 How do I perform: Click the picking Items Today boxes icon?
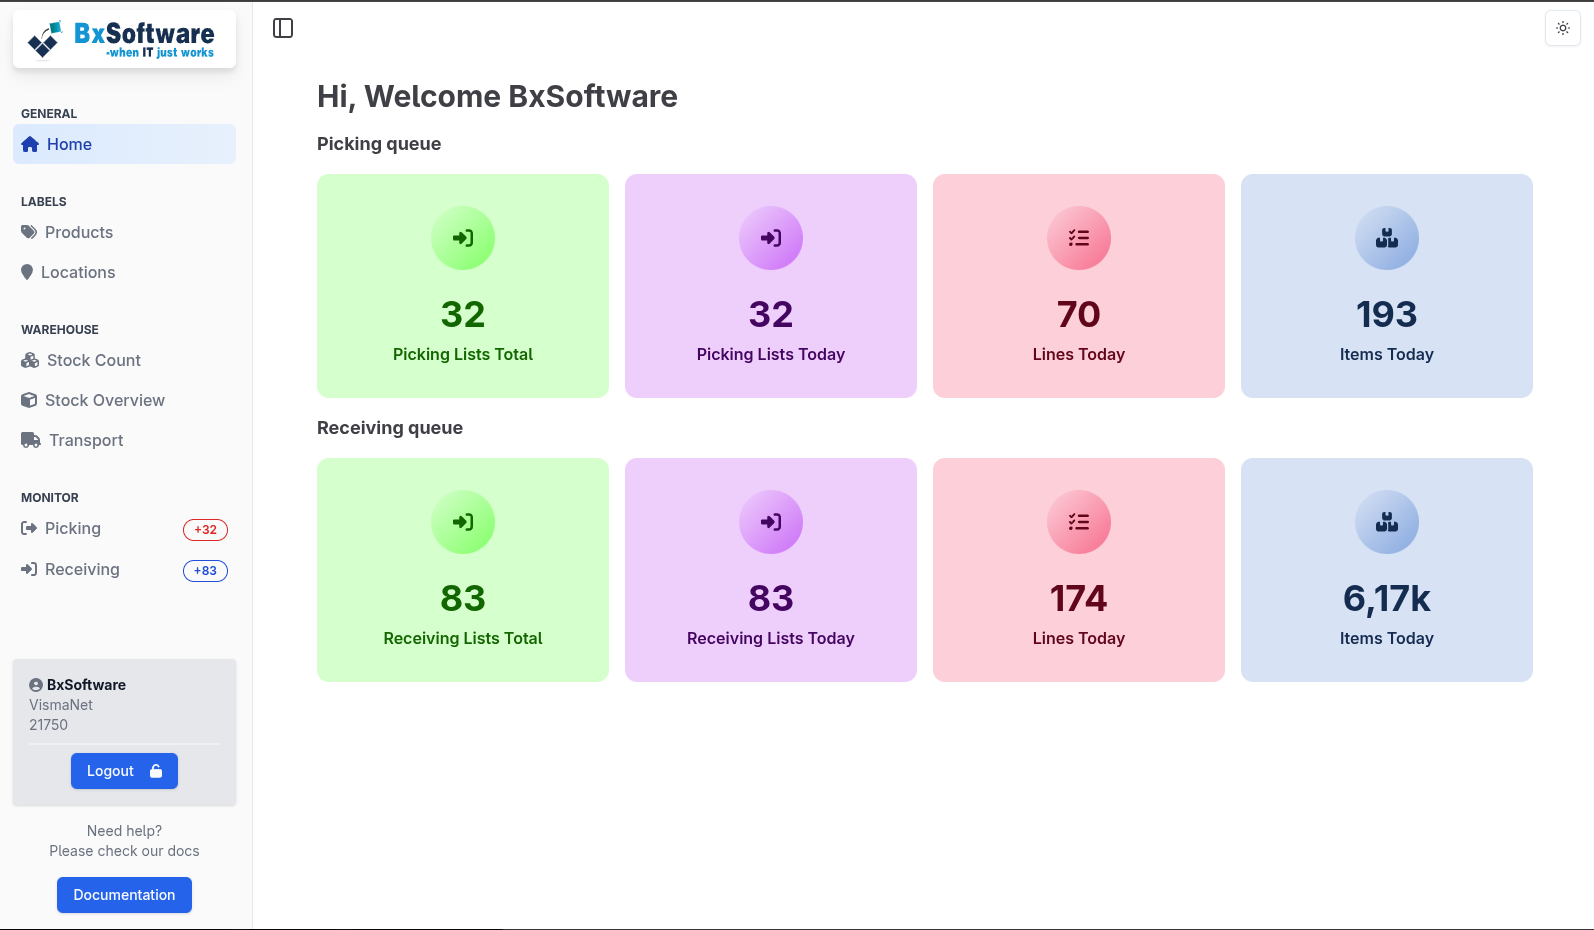pos(1387,238)
